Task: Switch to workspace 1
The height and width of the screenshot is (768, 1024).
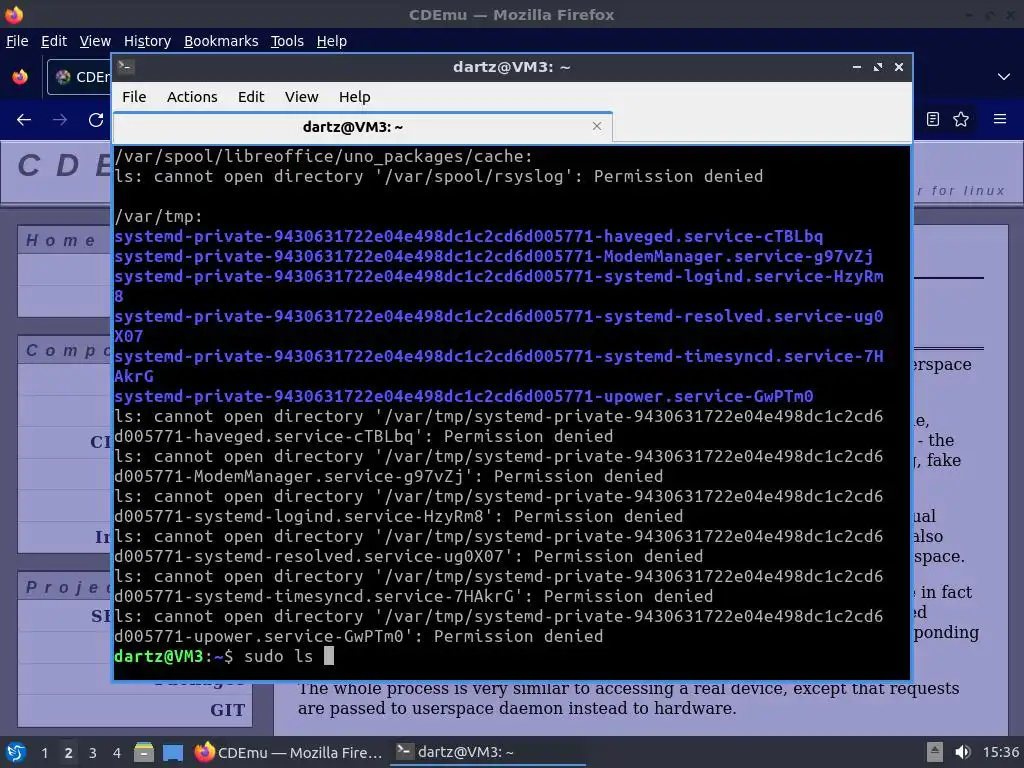Action: (44, 753)
